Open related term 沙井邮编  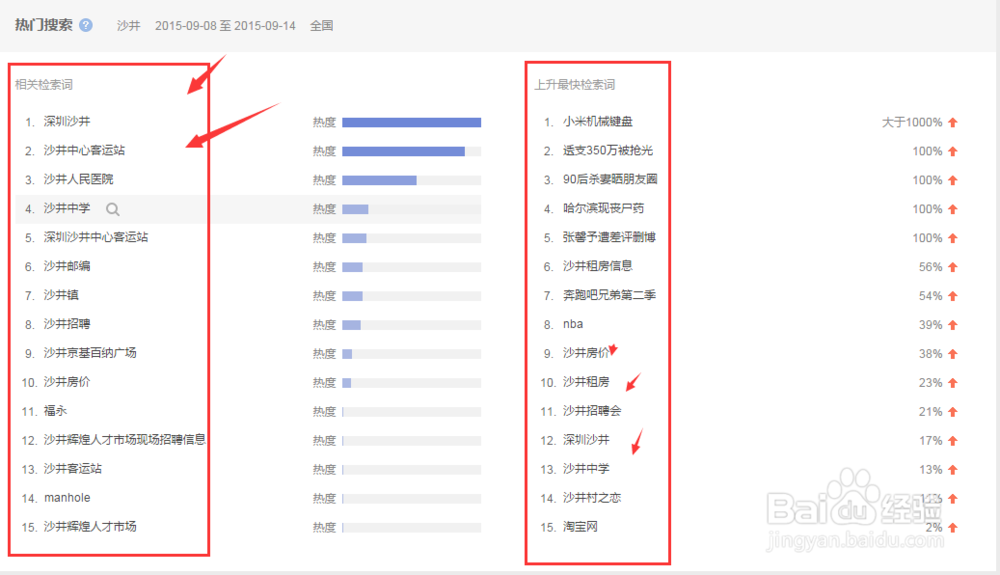click(67, 266)
